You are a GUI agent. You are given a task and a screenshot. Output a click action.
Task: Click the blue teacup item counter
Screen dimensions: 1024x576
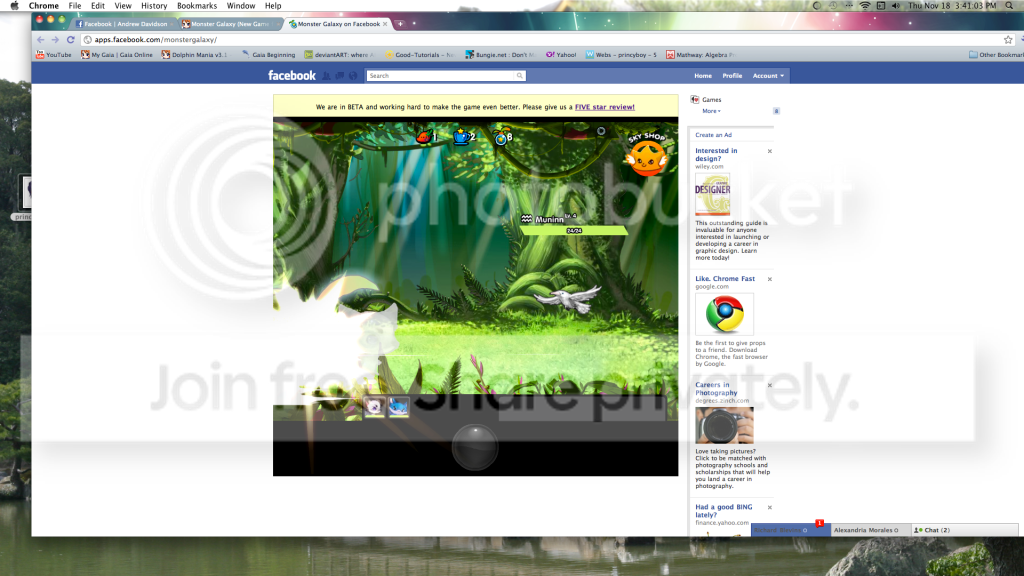coord(464,136)
